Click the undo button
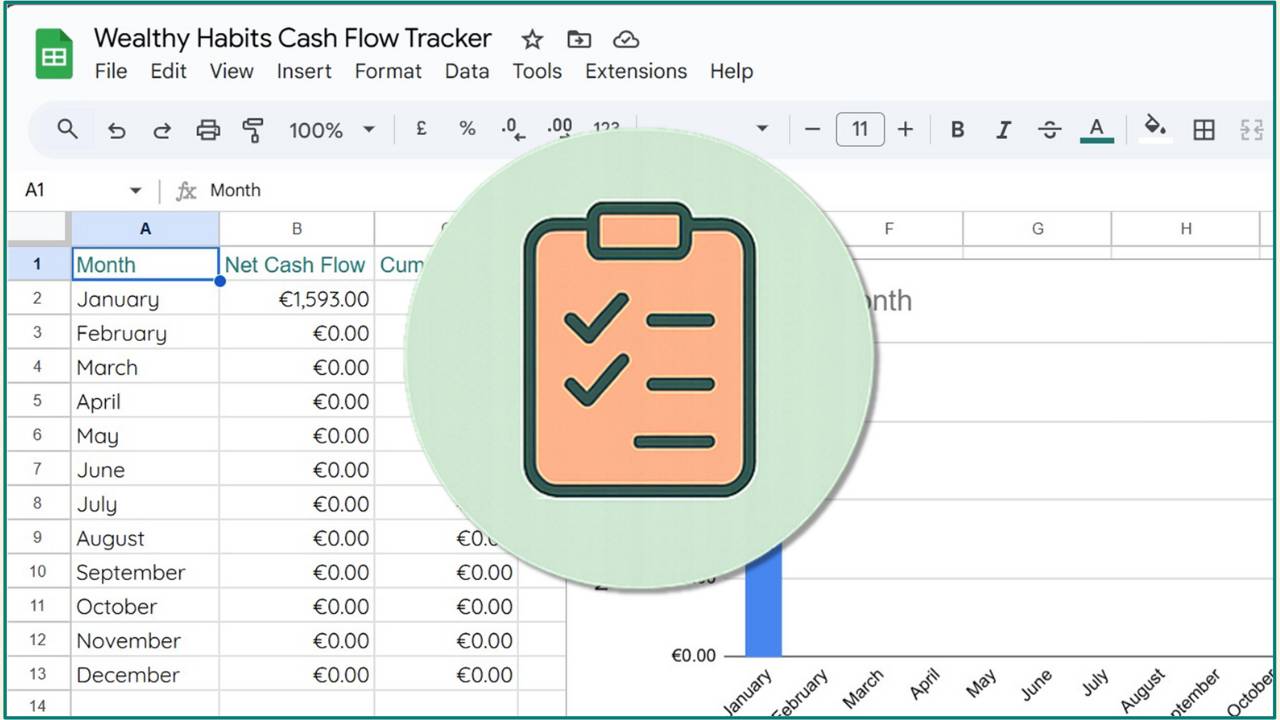Viewport: 1280px width, 720px height. (116, 130)
